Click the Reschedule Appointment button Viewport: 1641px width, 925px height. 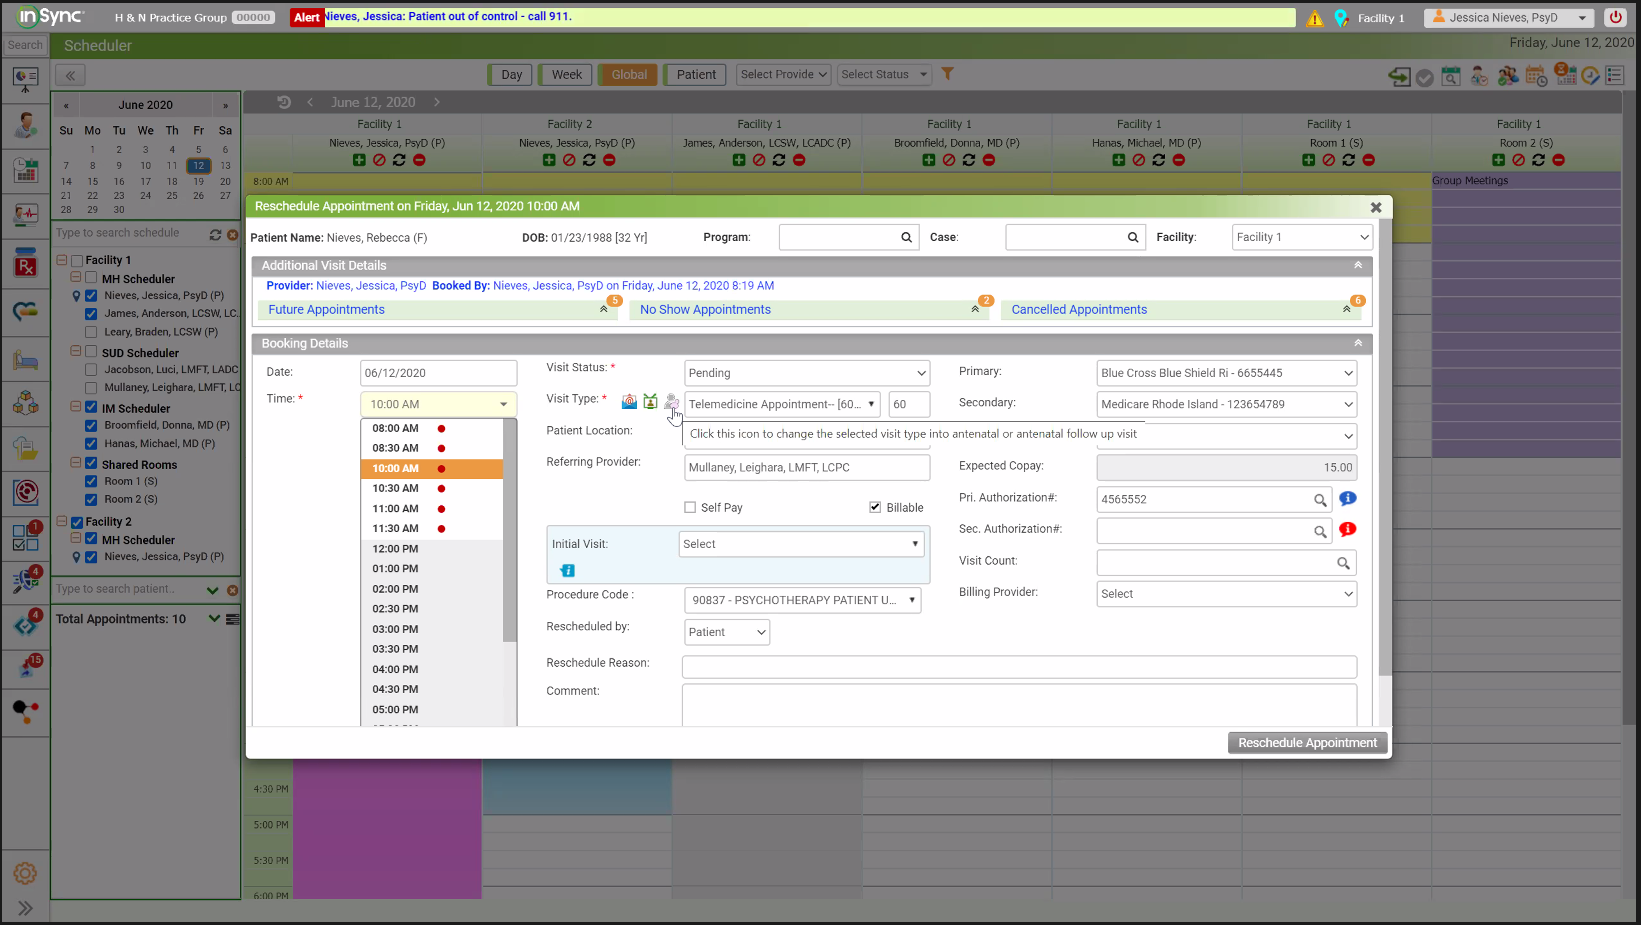(x=1307, y=743)
